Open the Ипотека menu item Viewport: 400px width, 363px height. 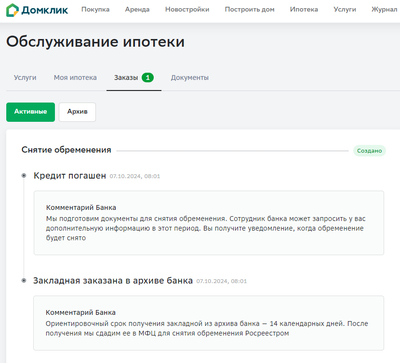pyautogui.click(x=304, y=10)
